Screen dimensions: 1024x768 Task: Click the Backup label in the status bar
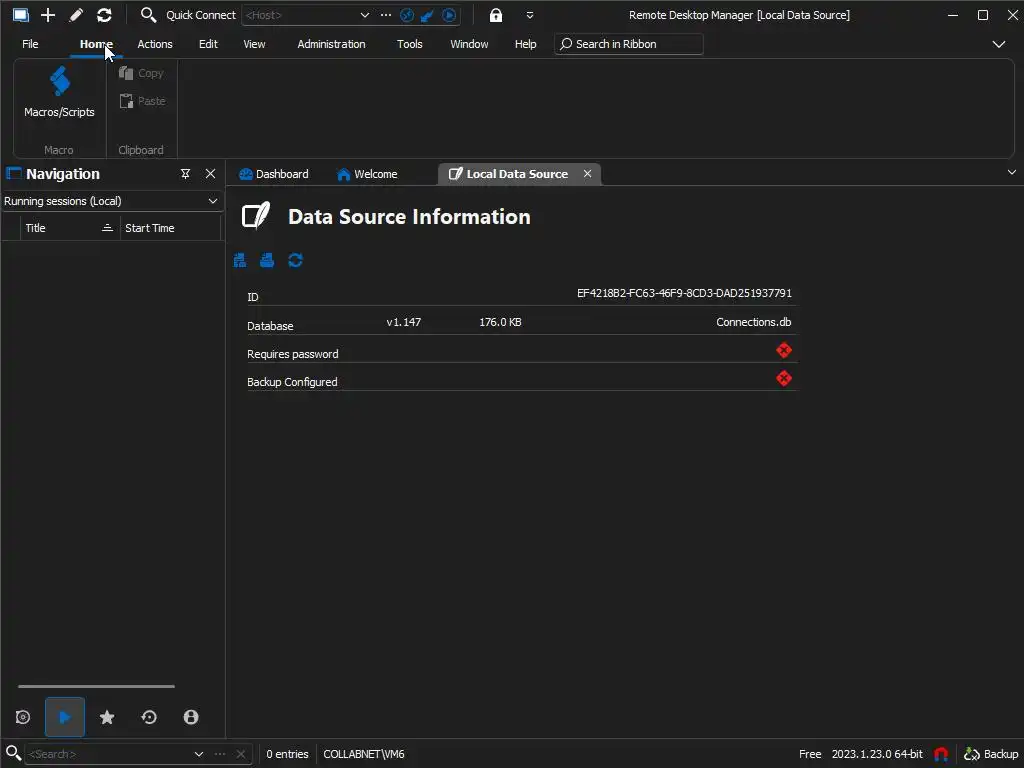(x=1000, y=754)
